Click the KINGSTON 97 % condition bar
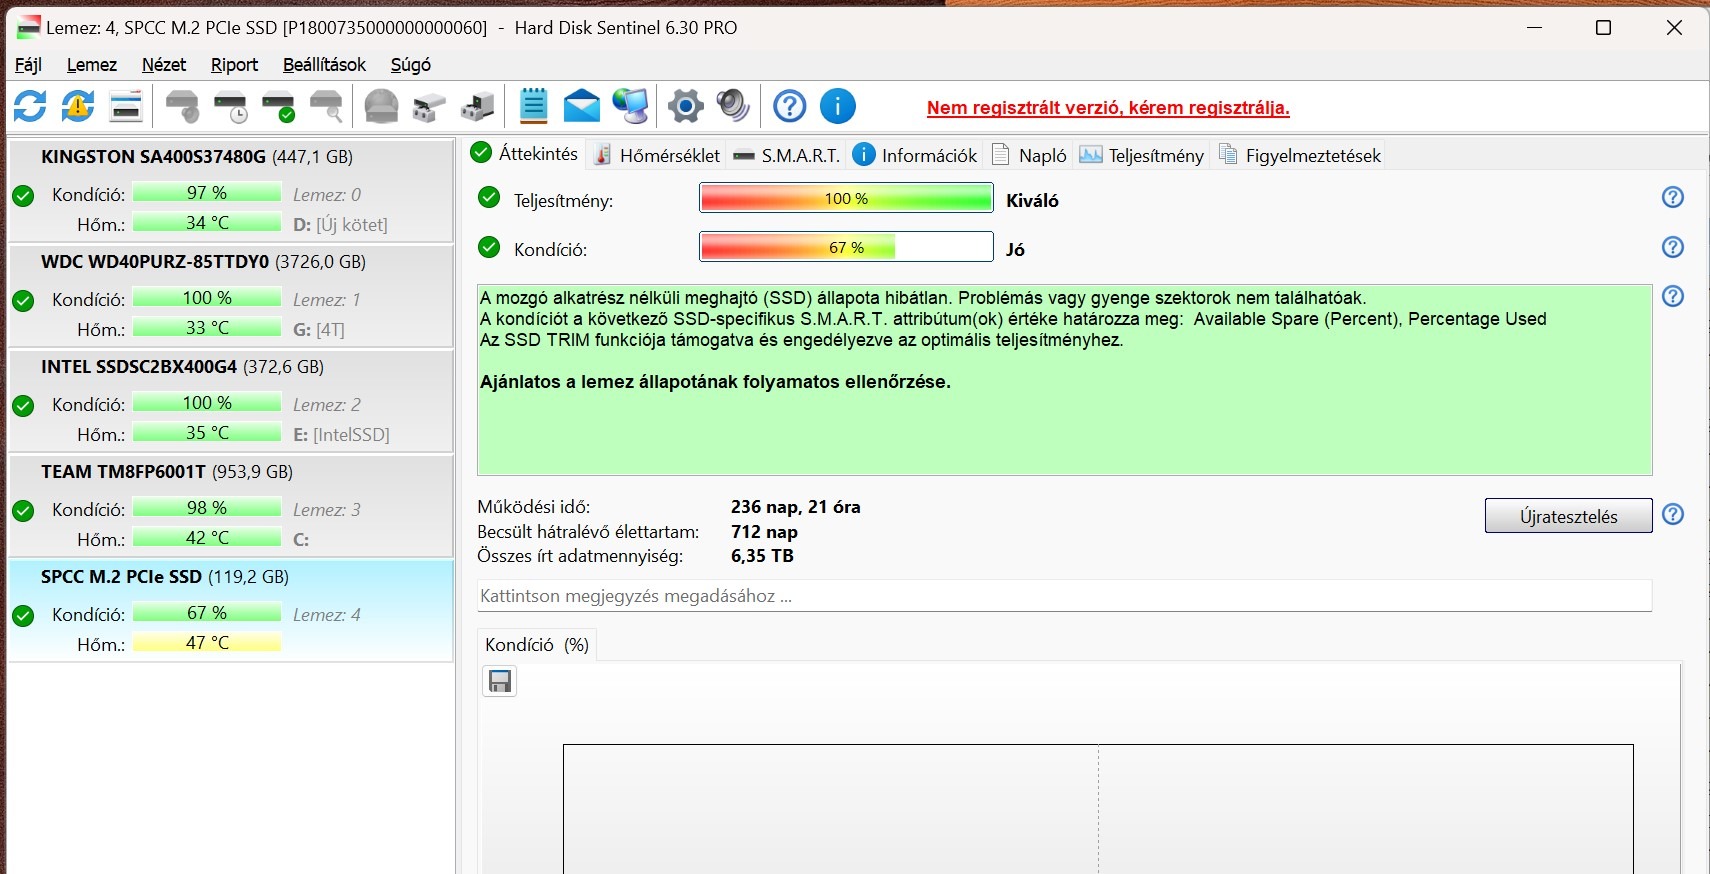The width and height of the screenshot is (1710, 874). (207, 193)
